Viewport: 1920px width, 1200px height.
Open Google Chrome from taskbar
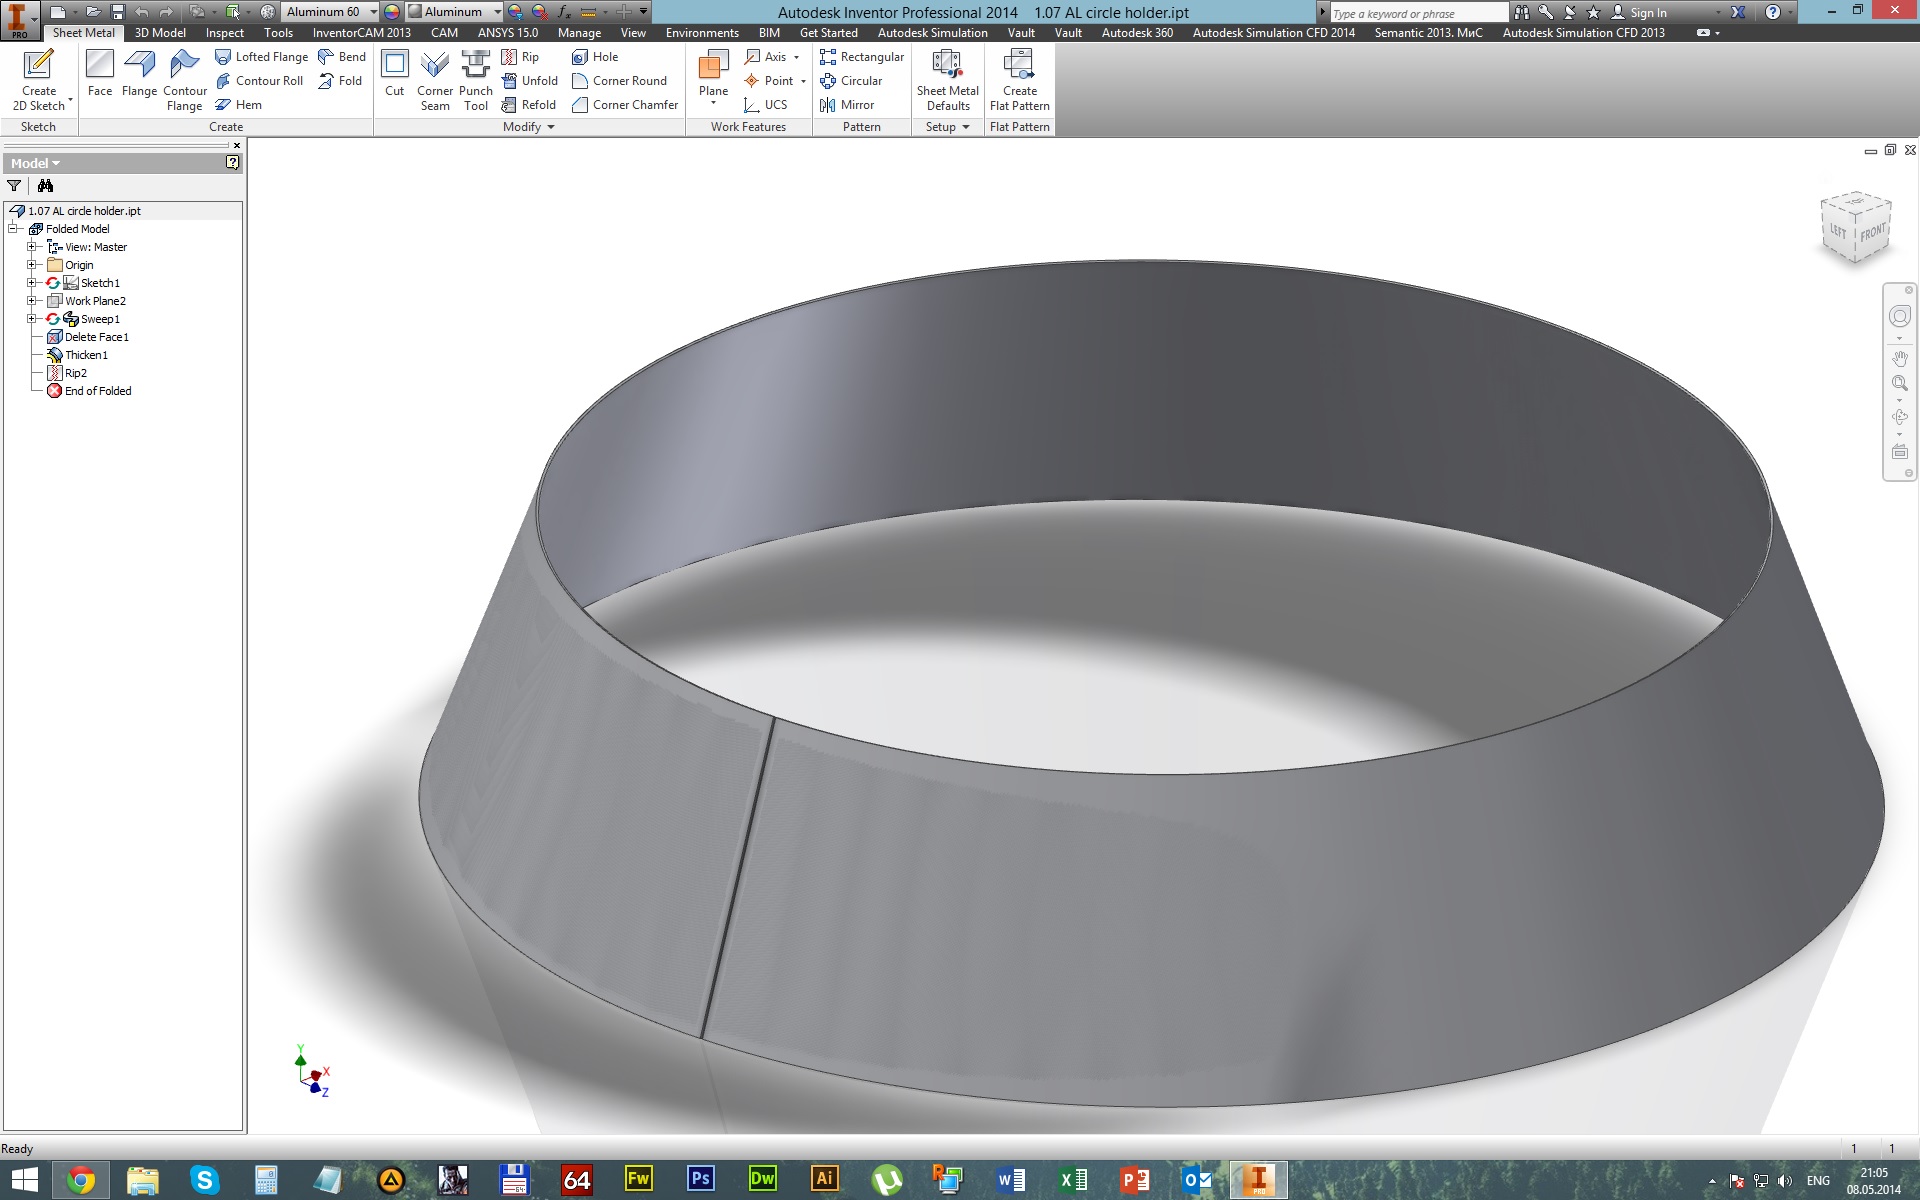click(81, 1180)
